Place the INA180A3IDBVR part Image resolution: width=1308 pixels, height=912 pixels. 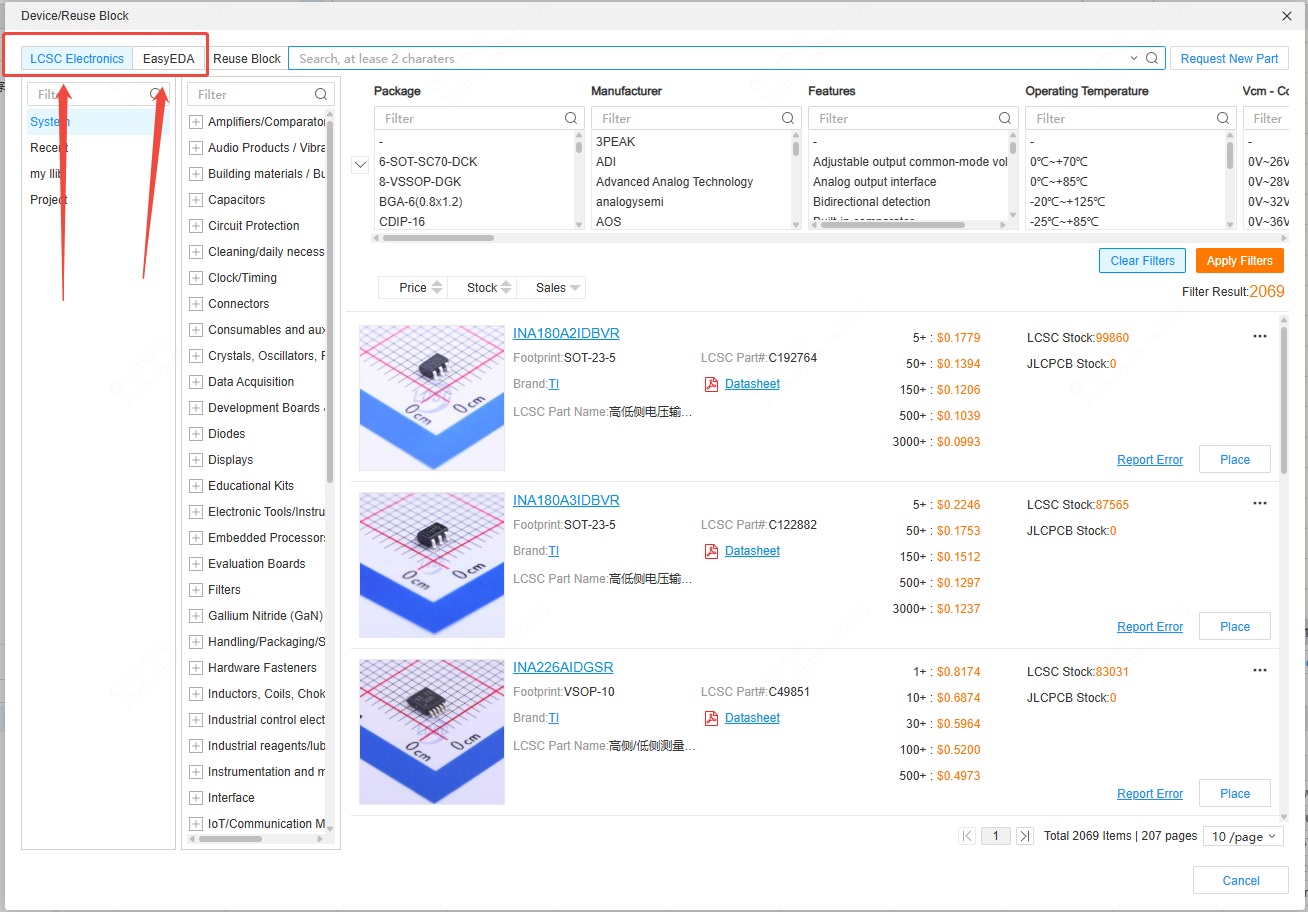(1235, 627)
